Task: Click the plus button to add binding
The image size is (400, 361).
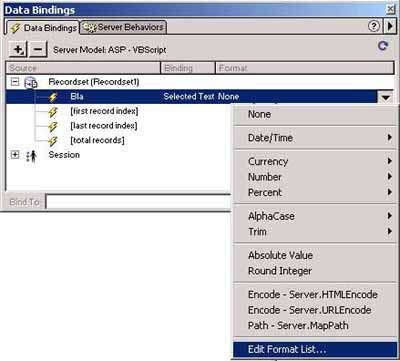Action: (18, 50)
